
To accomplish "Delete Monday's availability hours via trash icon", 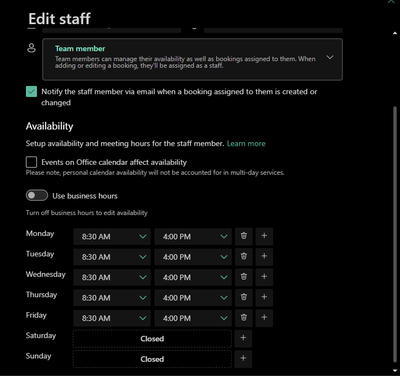I will pyautogui.click(x=244, y=236).
